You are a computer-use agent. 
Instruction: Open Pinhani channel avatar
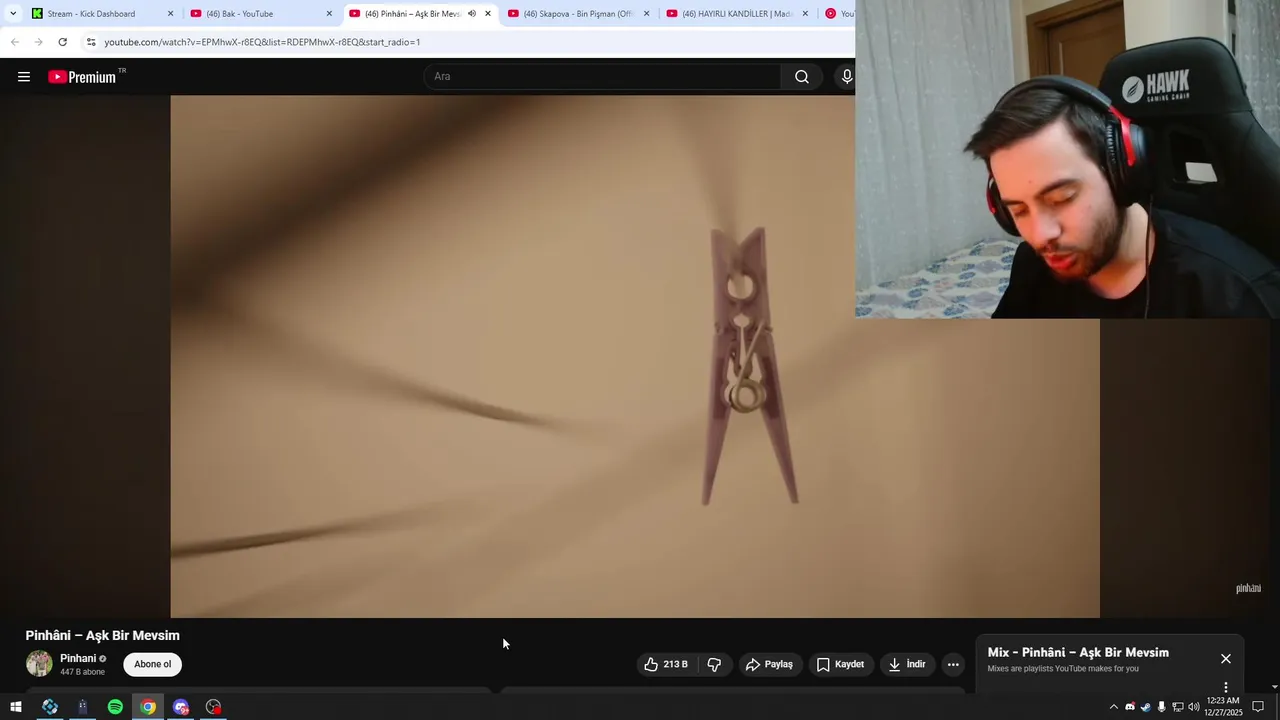(x=39, y=663)
